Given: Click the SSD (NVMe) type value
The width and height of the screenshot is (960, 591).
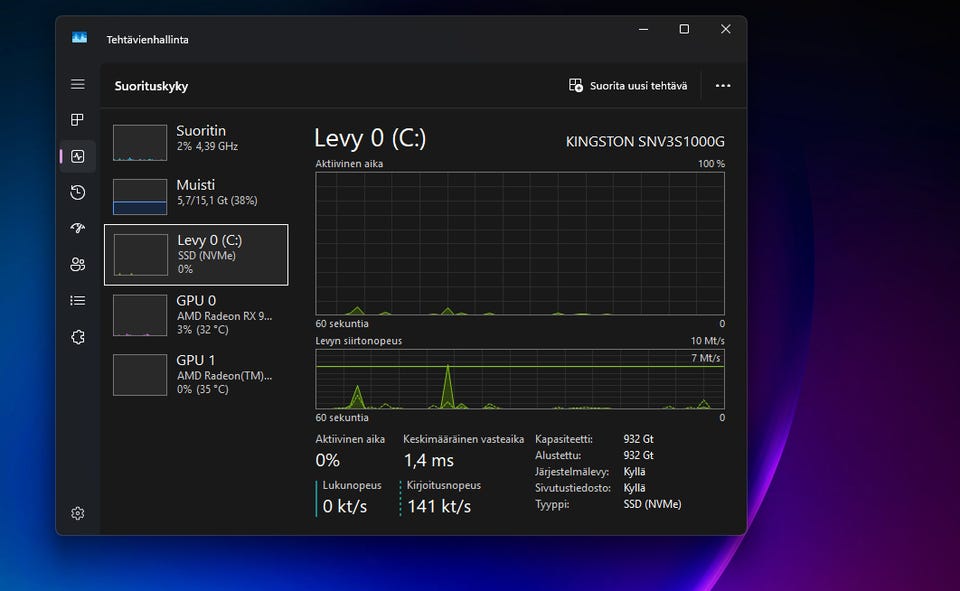Looking at the screenshot, I should (652, 504).
